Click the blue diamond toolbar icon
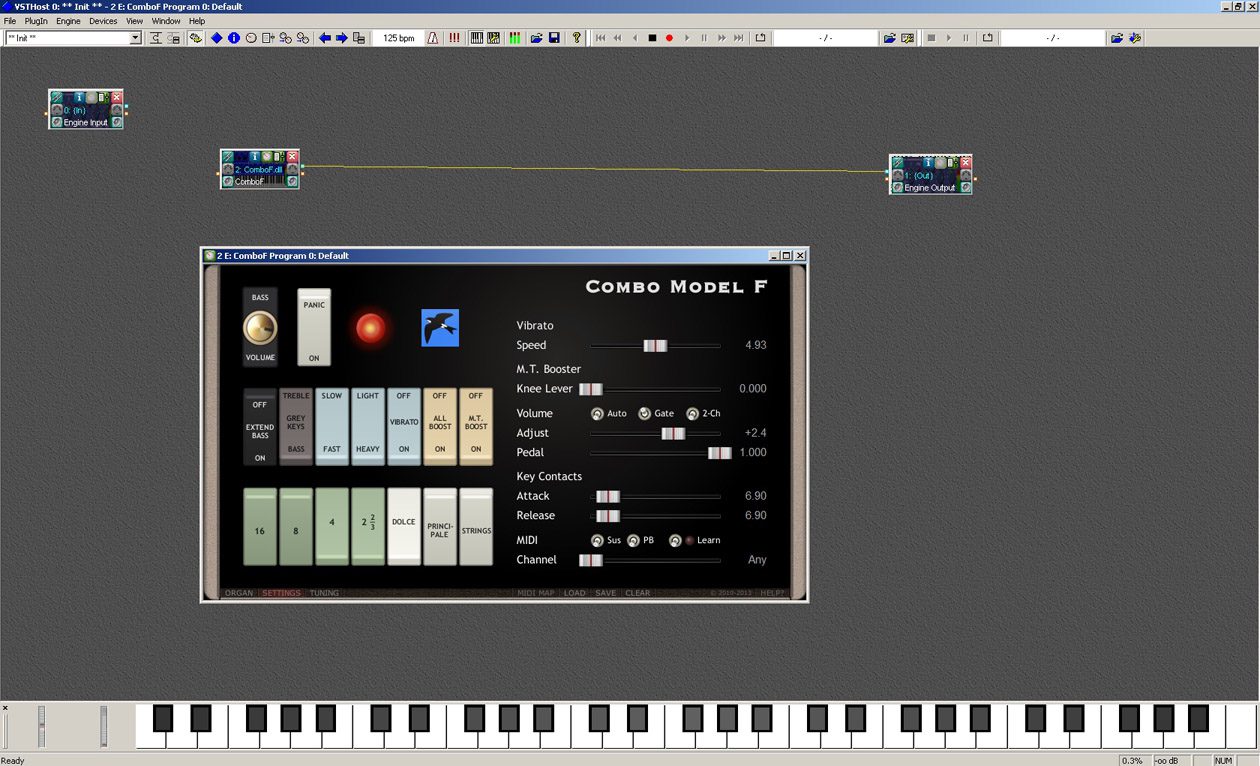 (216, 38)
